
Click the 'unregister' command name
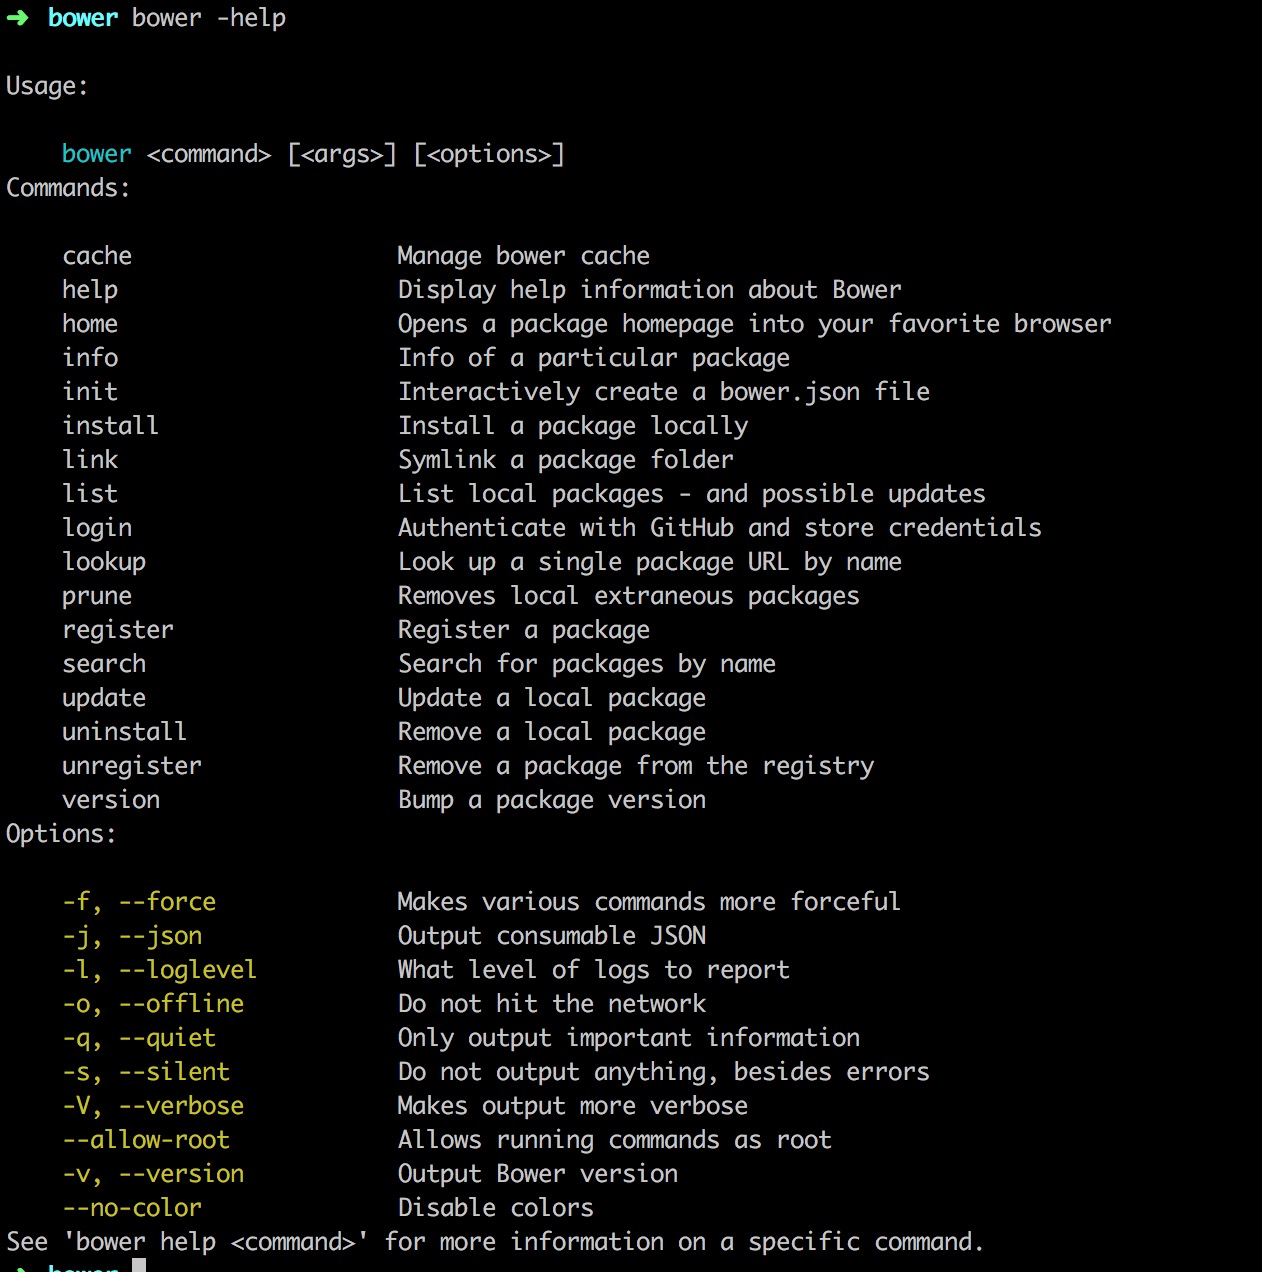pos(132,766)
